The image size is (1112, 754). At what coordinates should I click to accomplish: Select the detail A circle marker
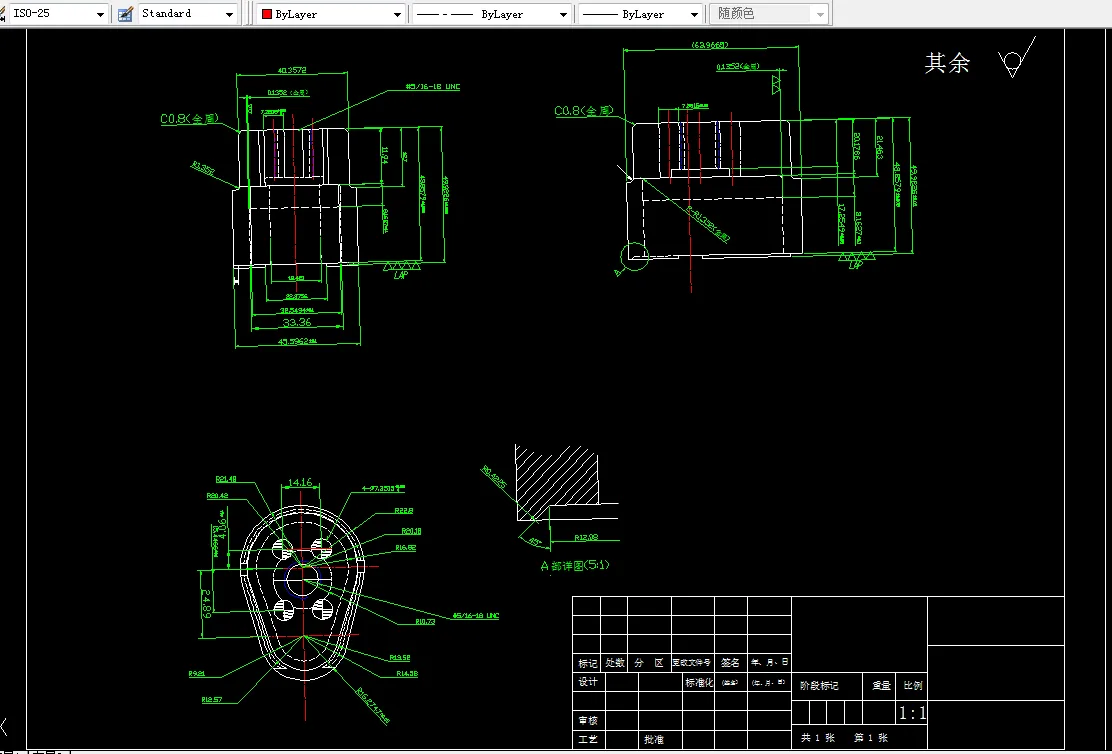coord(635,256)
